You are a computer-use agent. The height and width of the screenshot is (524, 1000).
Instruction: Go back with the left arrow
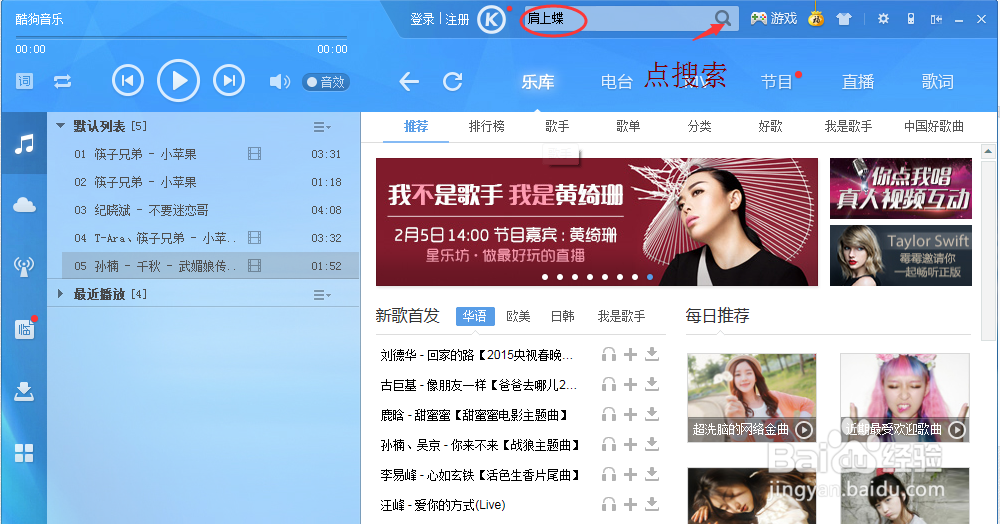409,81
